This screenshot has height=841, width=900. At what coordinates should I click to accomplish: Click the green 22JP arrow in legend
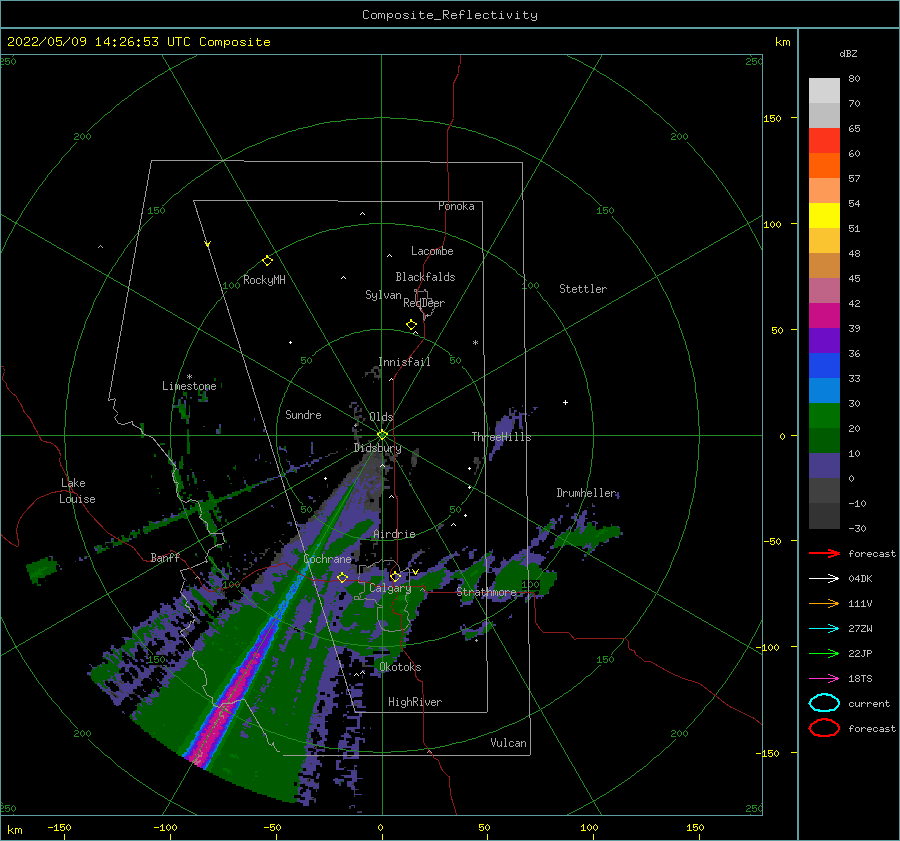pos(824,653)
